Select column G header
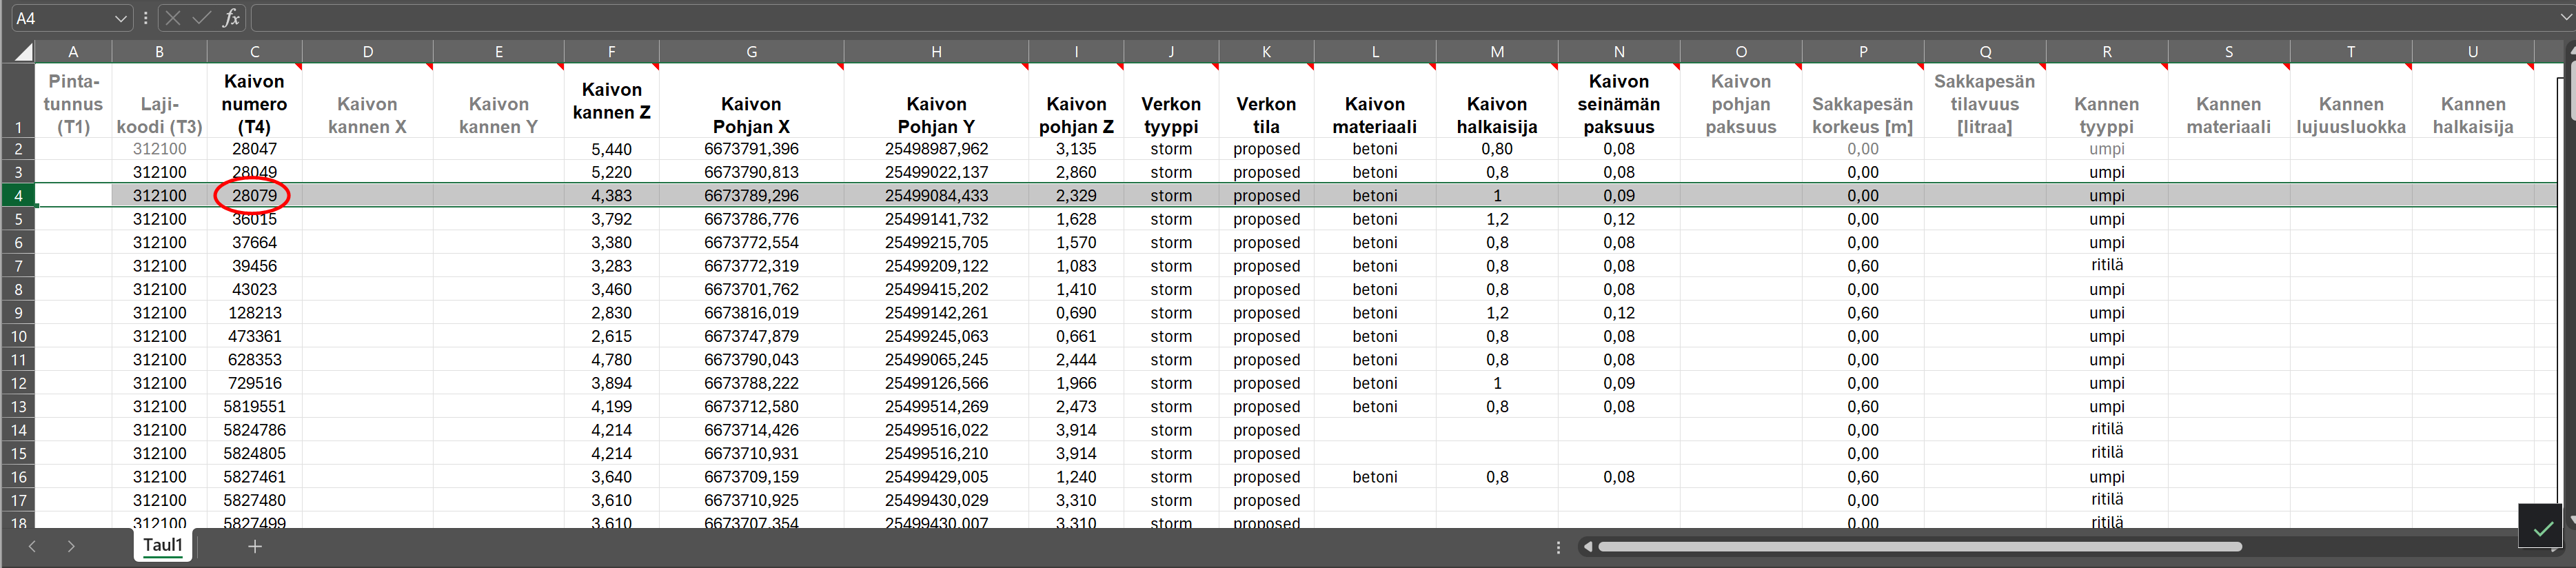 (751, 52)
